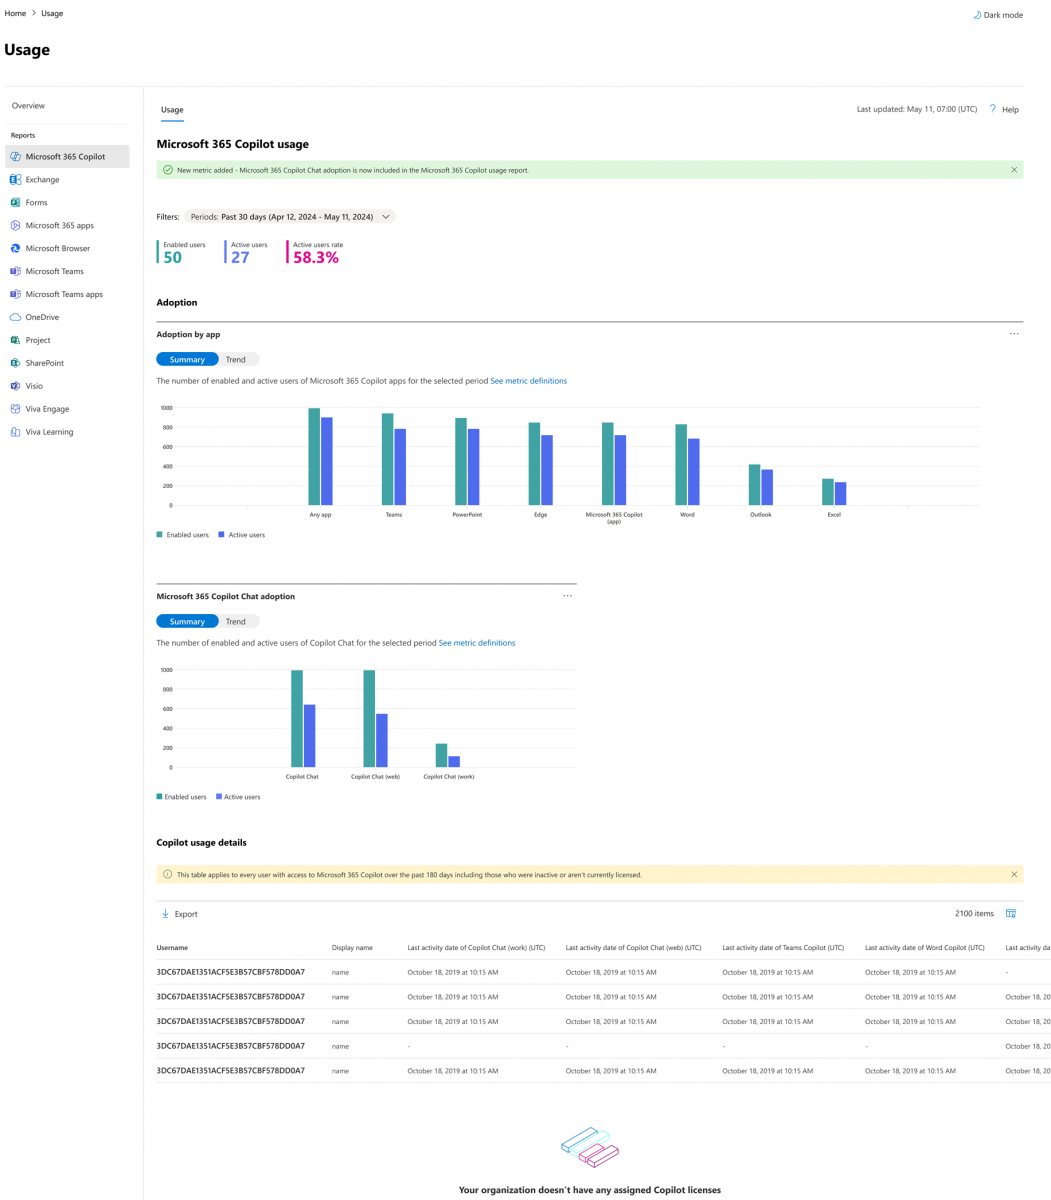Switch Adoption by app to Trend view
The image size is (1051, 1200).
click(236, 359)
